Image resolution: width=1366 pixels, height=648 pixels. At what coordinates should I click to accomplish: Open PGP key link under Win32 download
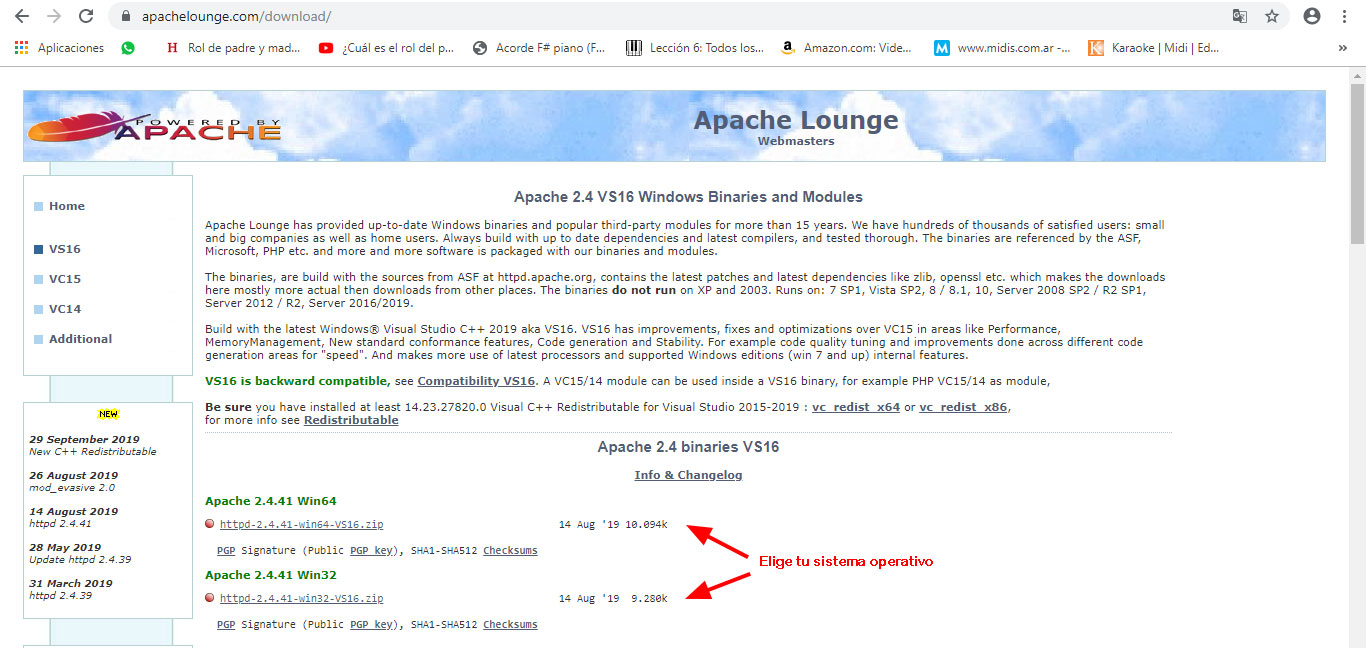tap(371, 624)
